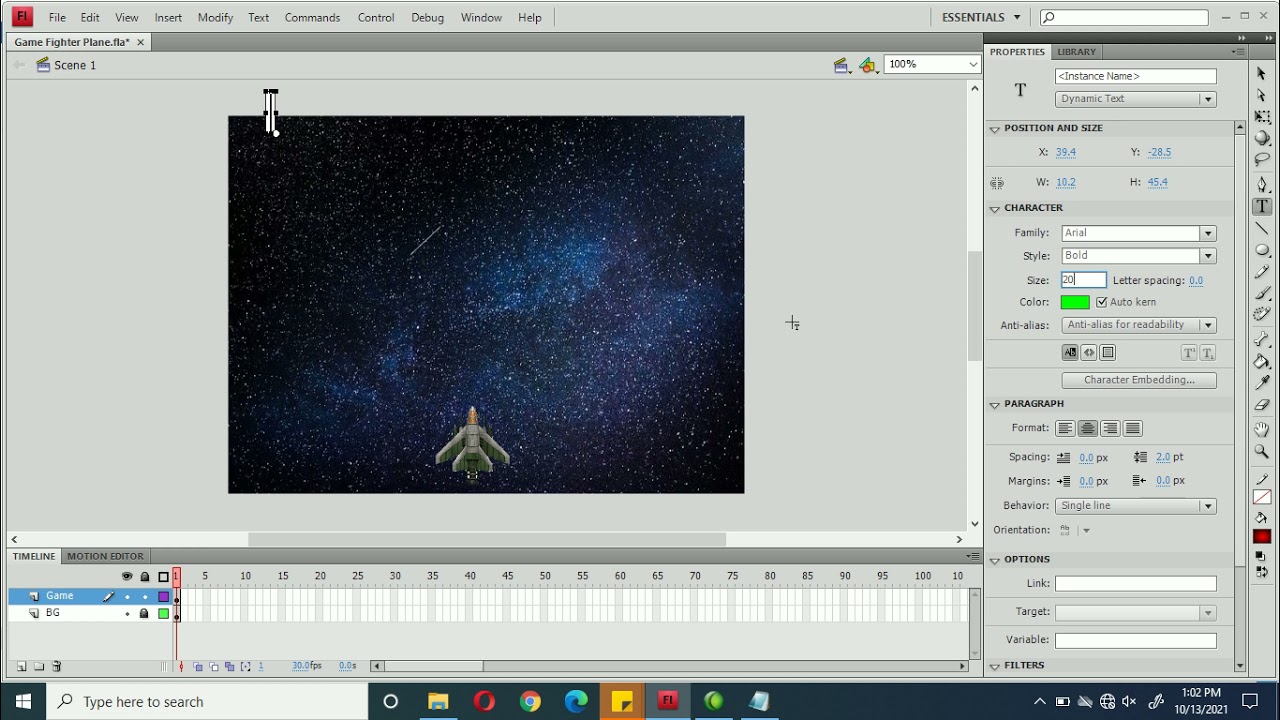The height and width of the screenshot is (720, 1280).
Task: Select the Pen tool
Action: click(x=1262, y=185)
